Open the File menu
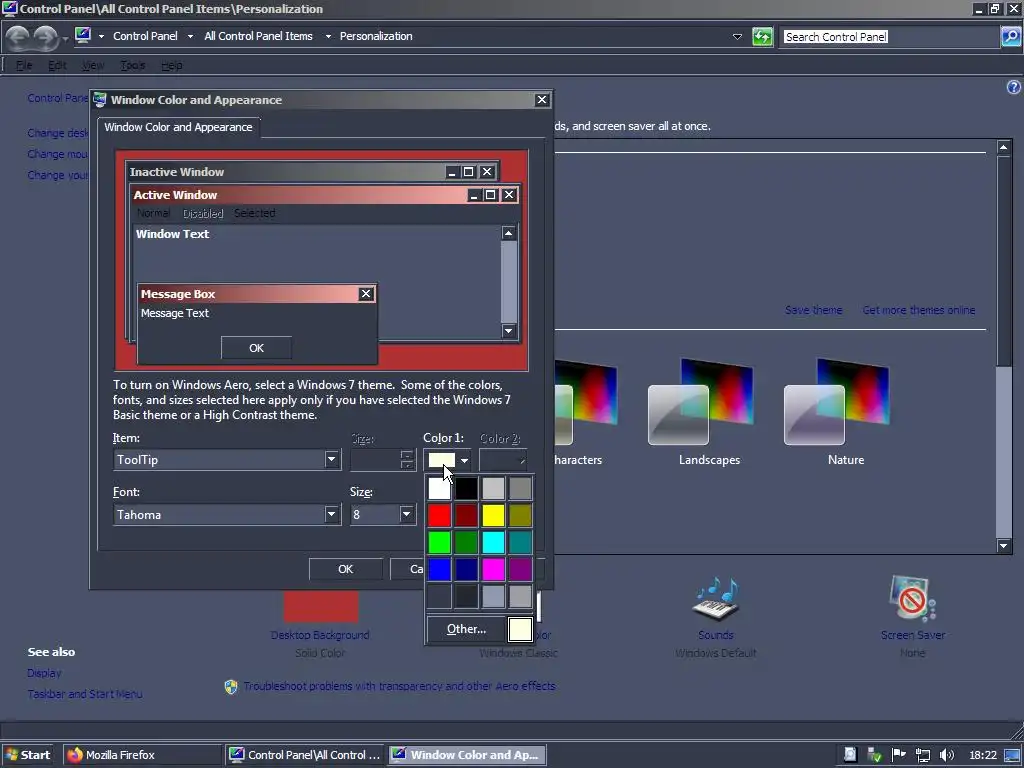Image resolution: width=1024 pixels, height=768 pixels. (24, 65)
